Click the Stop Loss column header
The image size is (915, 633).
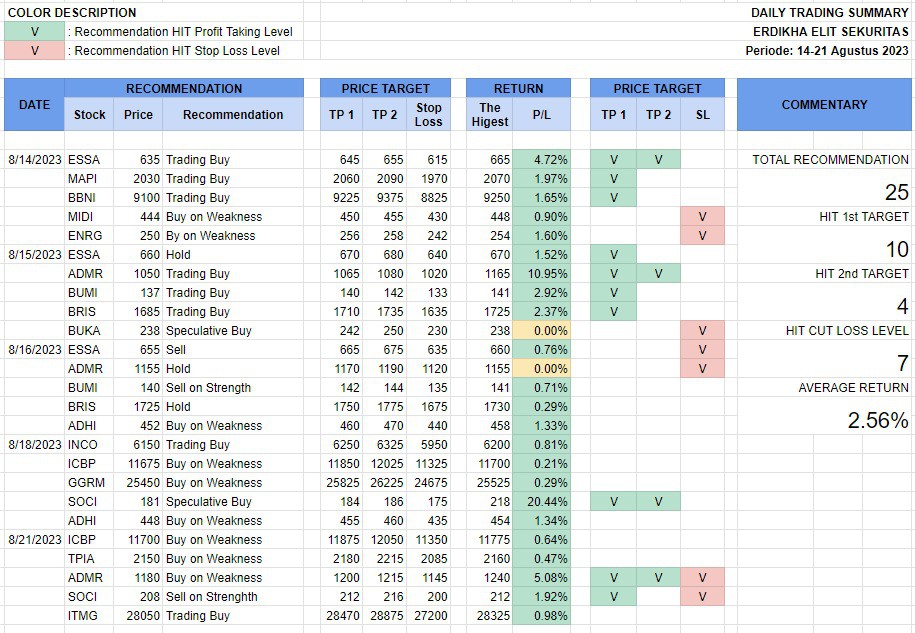tap(428, 114)
